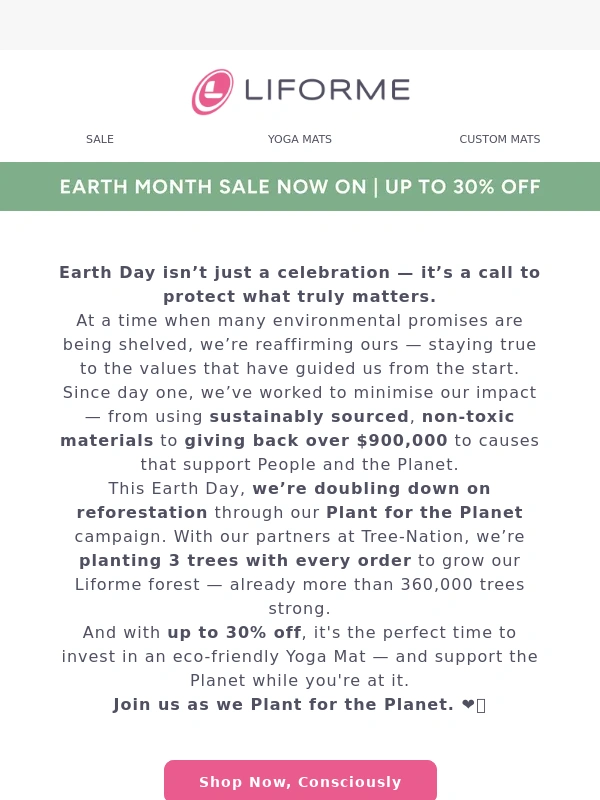This screenshot has width=600, height=800.
Task: Select UP TO 30% OFF in the green banner
Action: point(462,187)
